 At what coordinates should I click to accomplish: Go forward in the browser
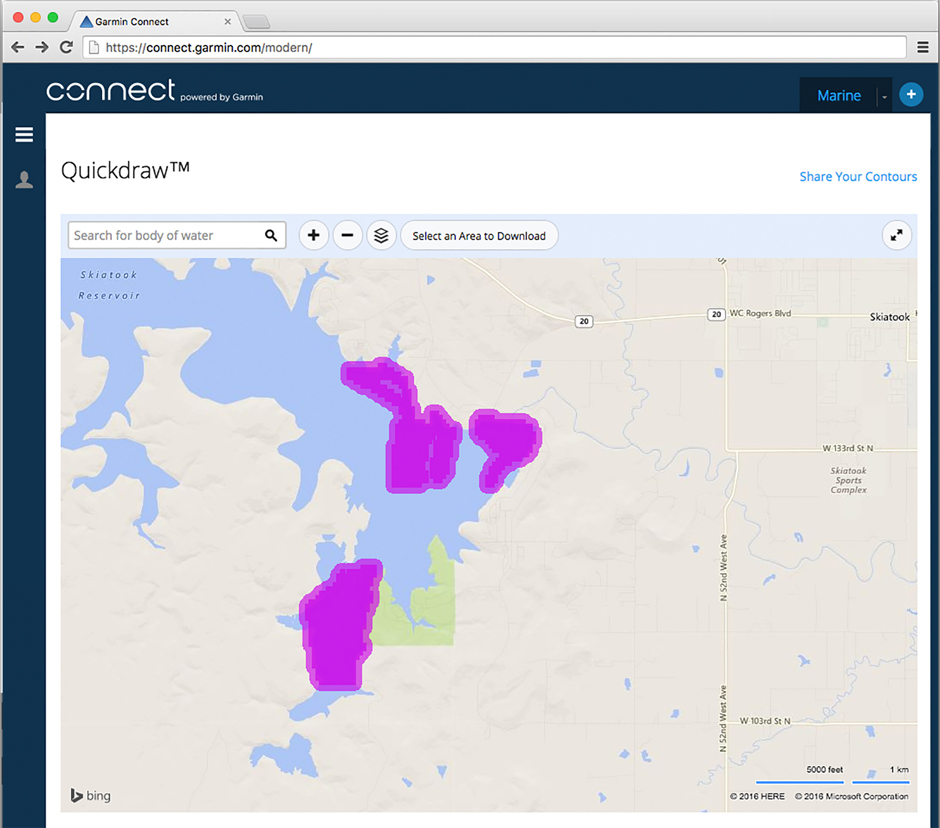pyautogui.click(x=41, y=47)
